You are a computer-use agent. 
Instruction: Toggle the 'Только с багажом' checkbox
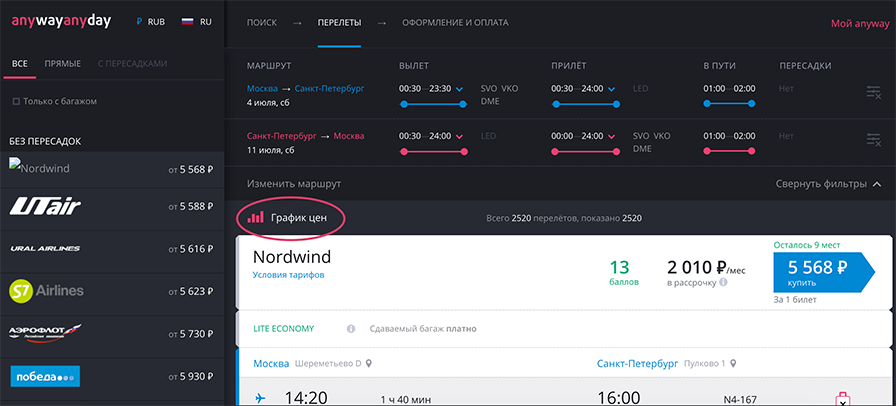click(x=15, y=101)
